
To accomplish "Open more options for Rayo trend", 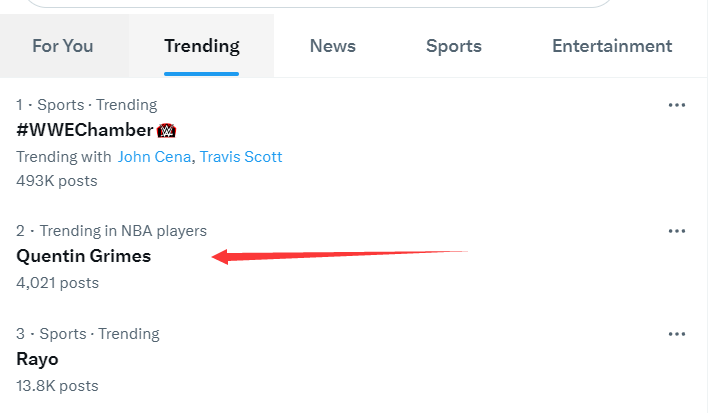I will click(x=676, y=334).
